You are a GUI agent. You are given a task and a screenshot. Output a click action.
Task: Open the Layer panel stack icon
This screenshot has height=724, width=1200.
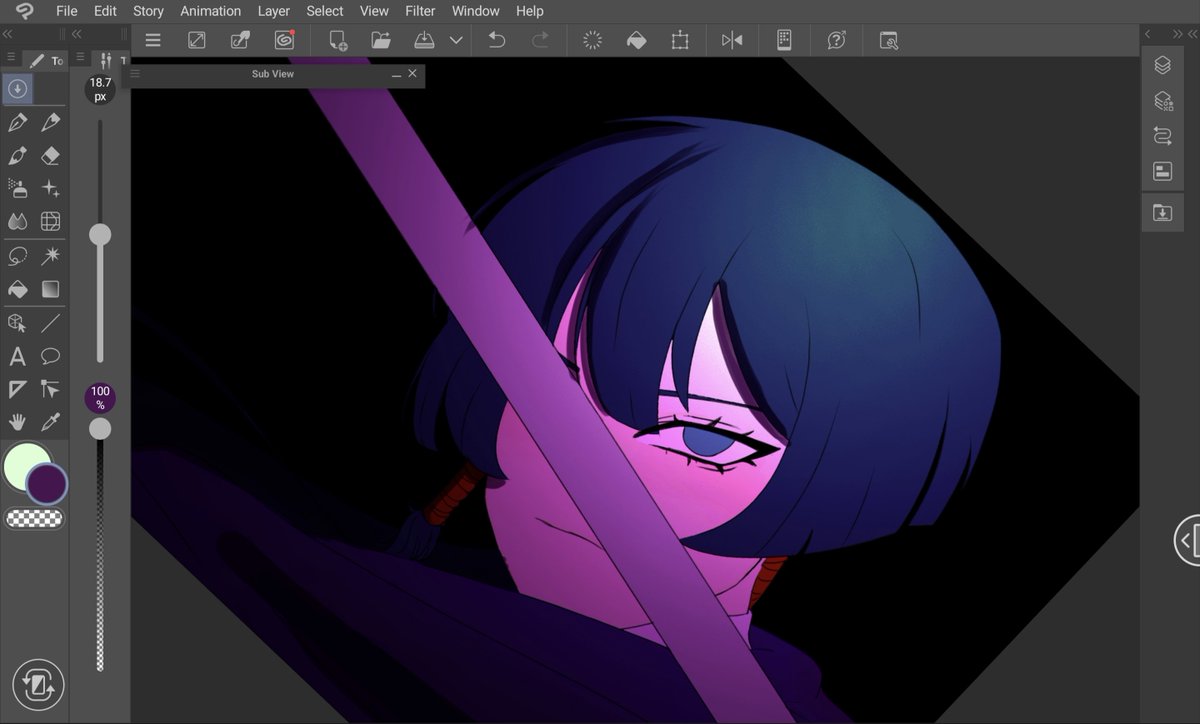[x=1162, y=65]
